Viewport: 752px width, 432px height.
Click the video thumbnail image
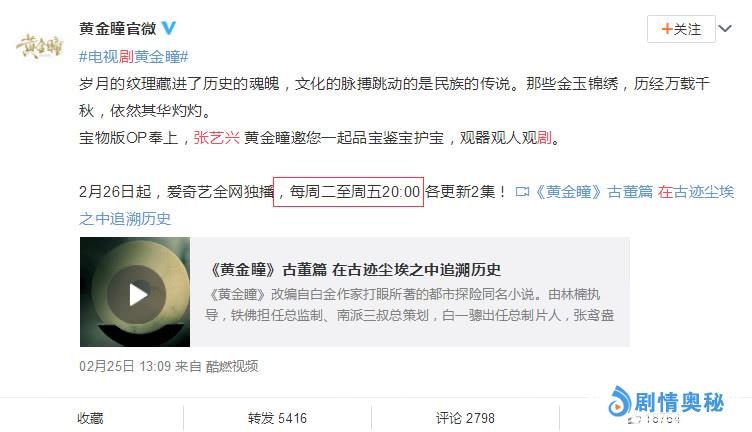click(135, 292)
